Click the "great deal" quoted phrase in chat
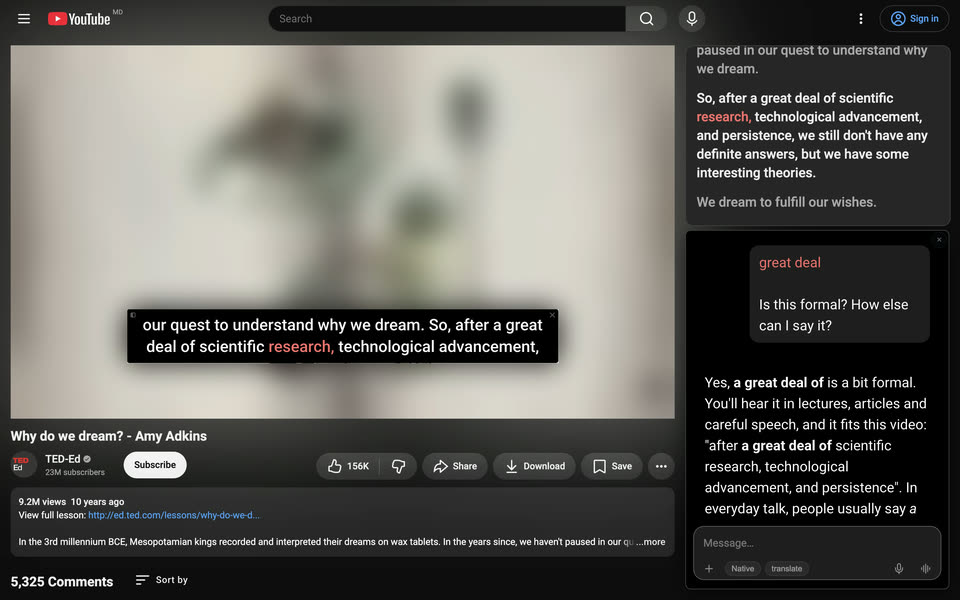 (x=790, y=263)
